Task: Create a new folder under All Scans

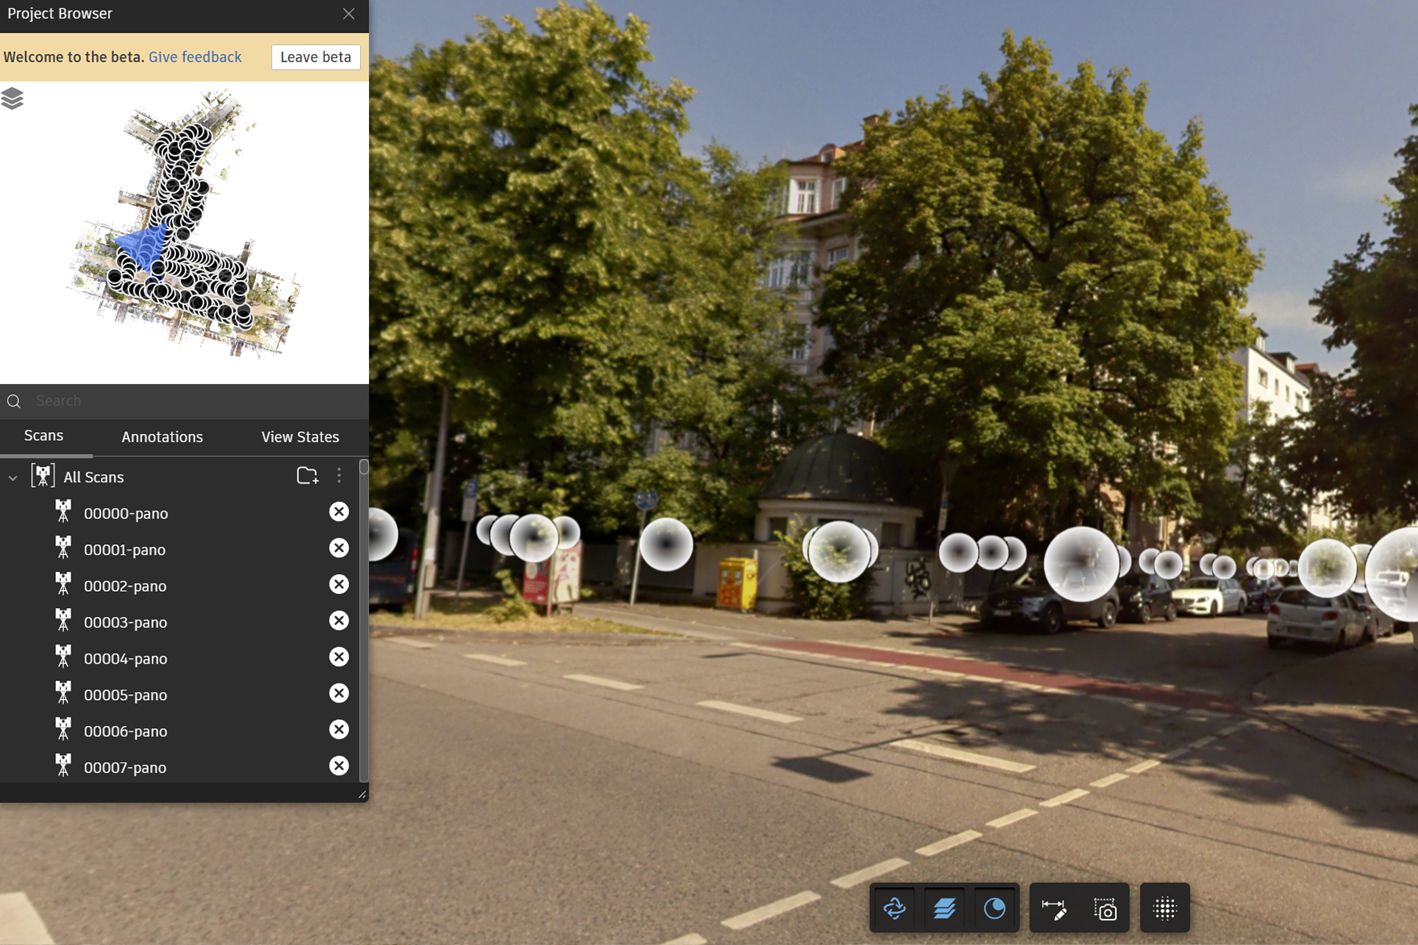Action: [307, 475]
